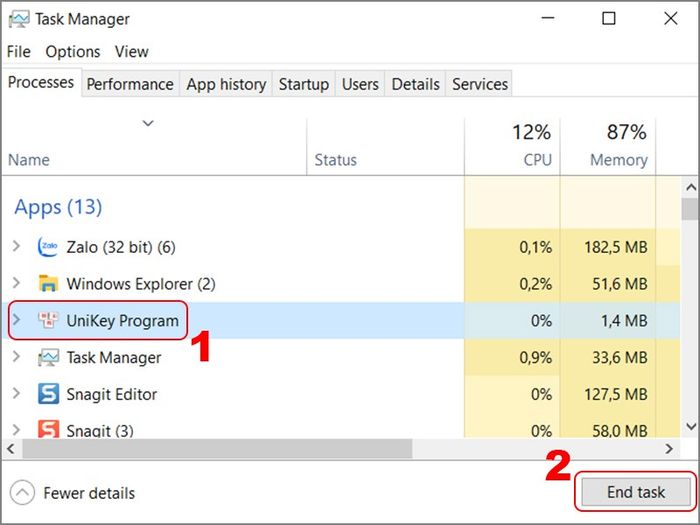This screenshot has height=525, width=700.
Task: Click the Snagit (3) icon
Action: pos(48,429)
